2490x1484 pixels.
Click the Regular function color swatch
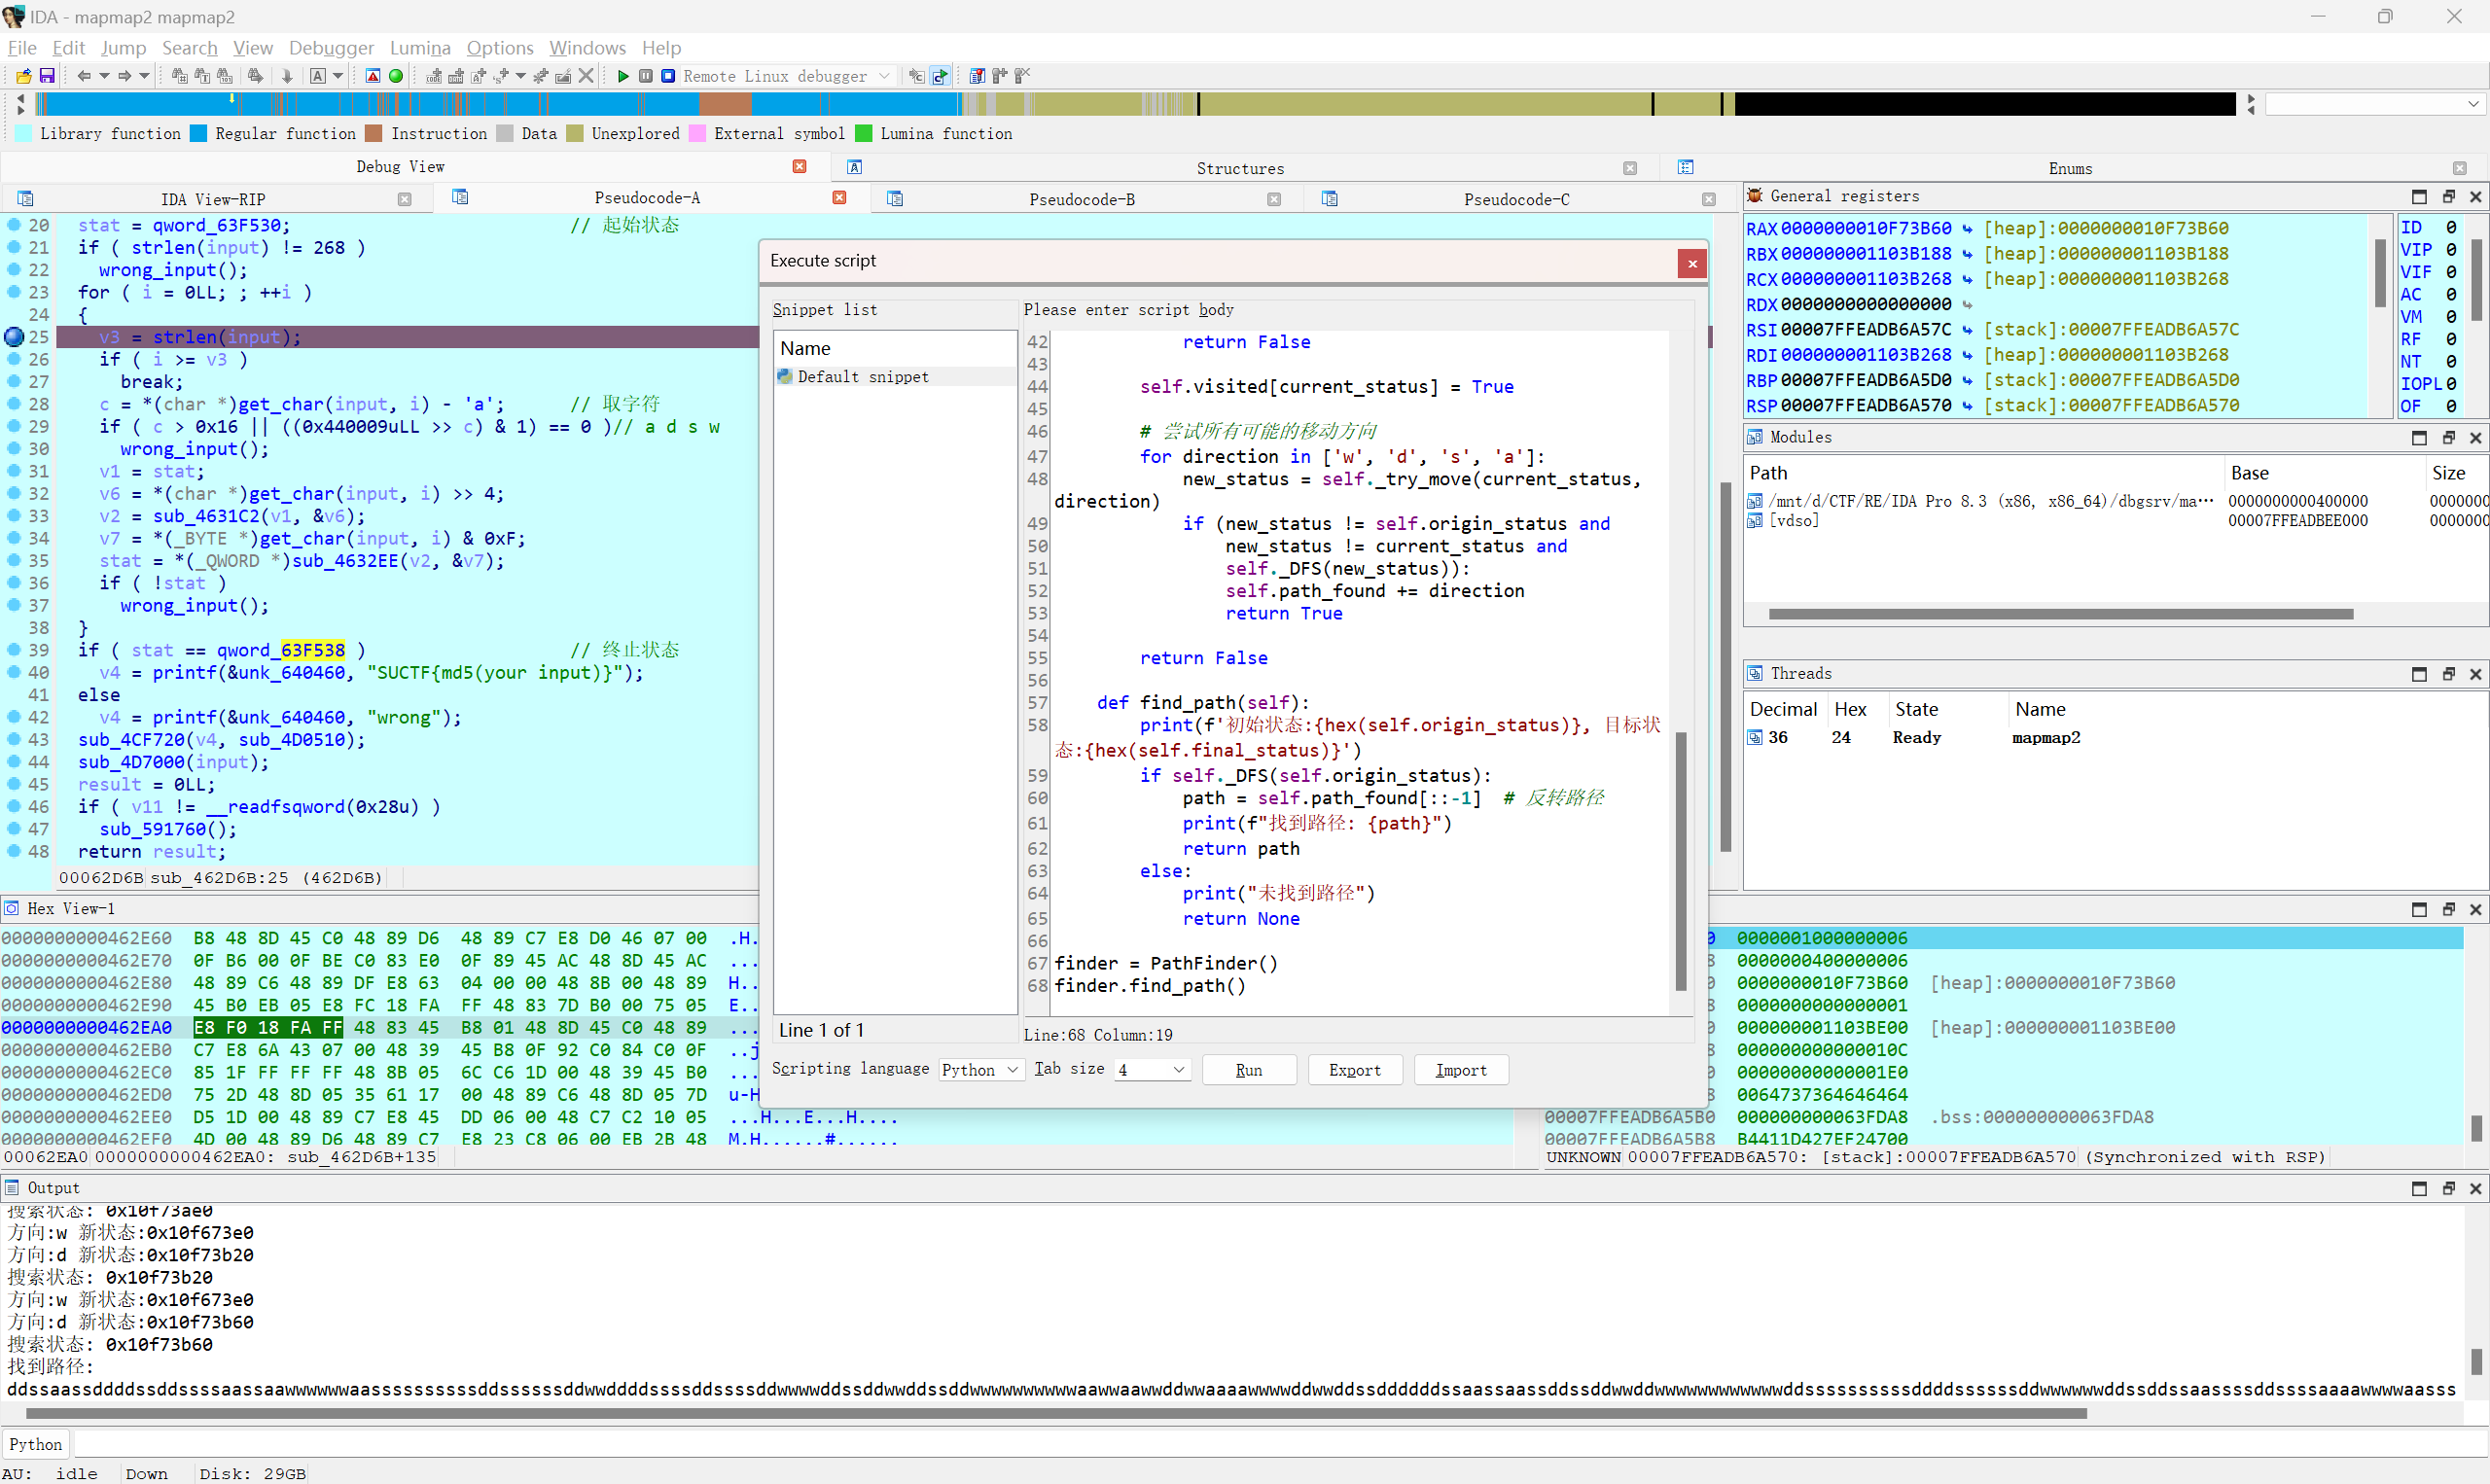click(x=198, y=133)
